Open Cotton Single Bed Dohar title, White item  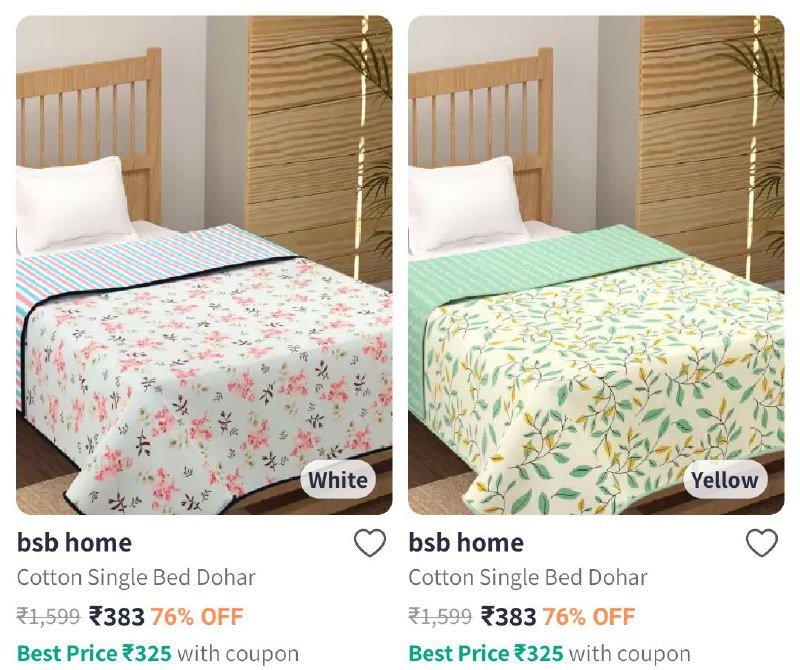tap(136, 578)
